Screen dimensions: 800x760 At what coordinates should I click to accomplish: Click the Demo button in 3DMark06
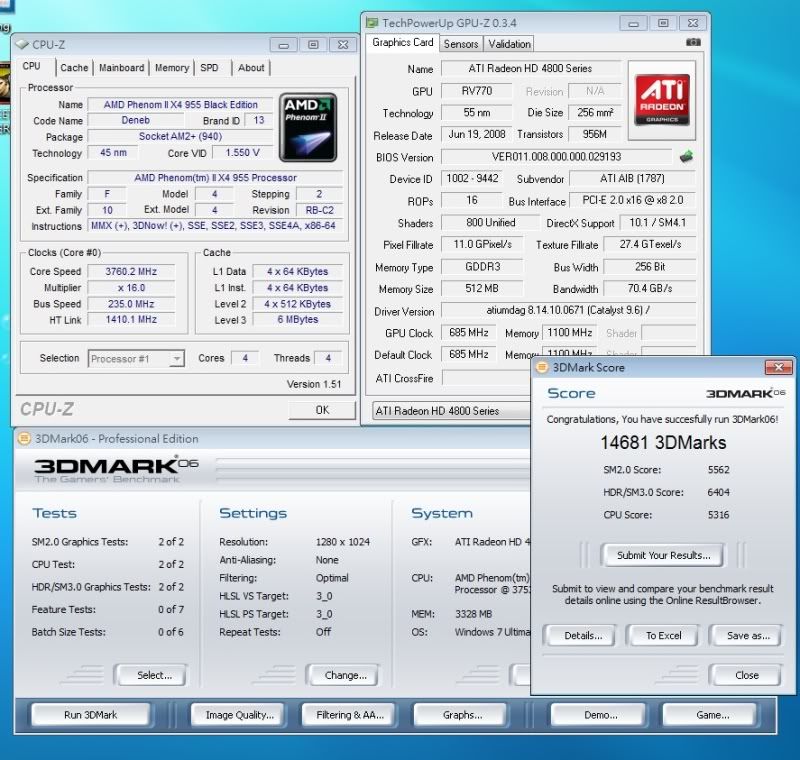[600, 715]
